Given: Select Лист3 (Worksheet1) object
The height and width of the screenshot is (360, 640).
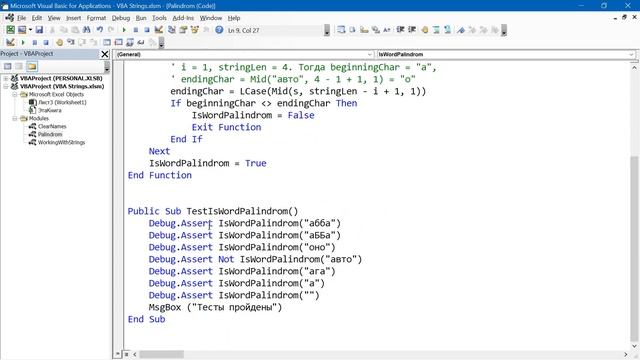Looking at the screenshot, I should (x=62, y=102).
